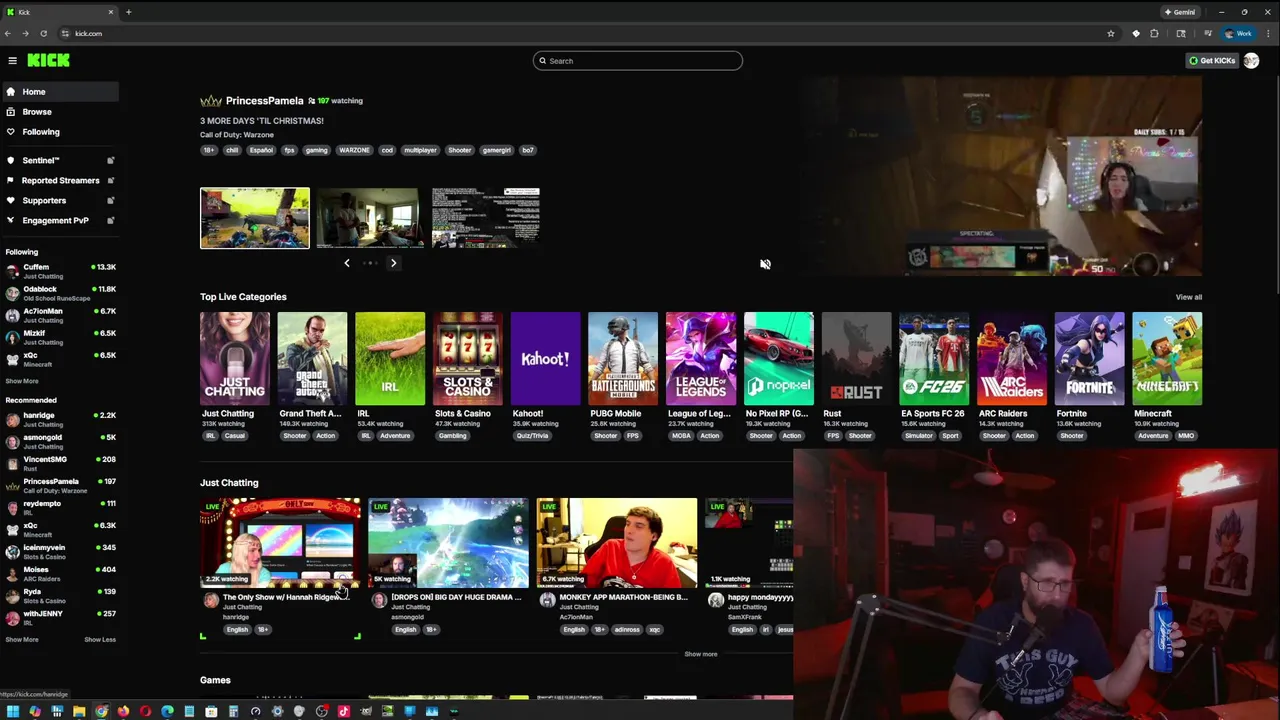This screenshot has height=720, width=1280.
Task: Click the WARZONE tag under featured stream
Action: click(x=354, y=150)
